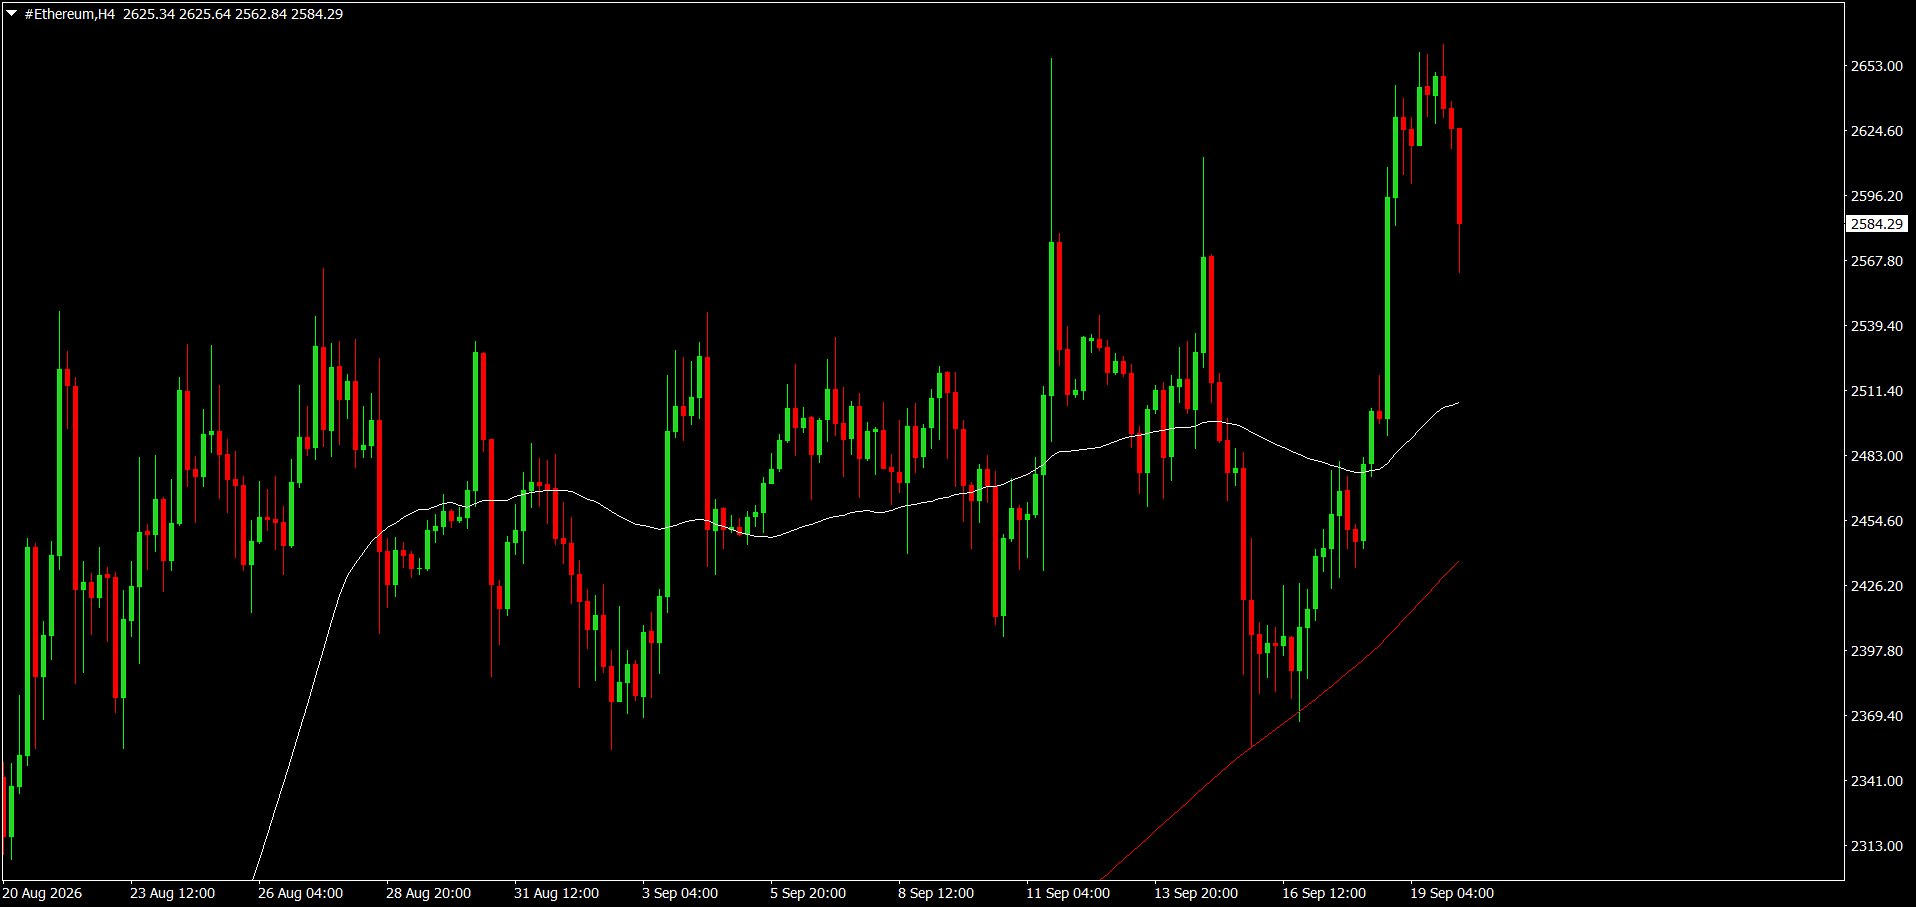Click the 13 Sep 20:00 time label
Screen dimensions: 1916x907
coord(1196,893)
